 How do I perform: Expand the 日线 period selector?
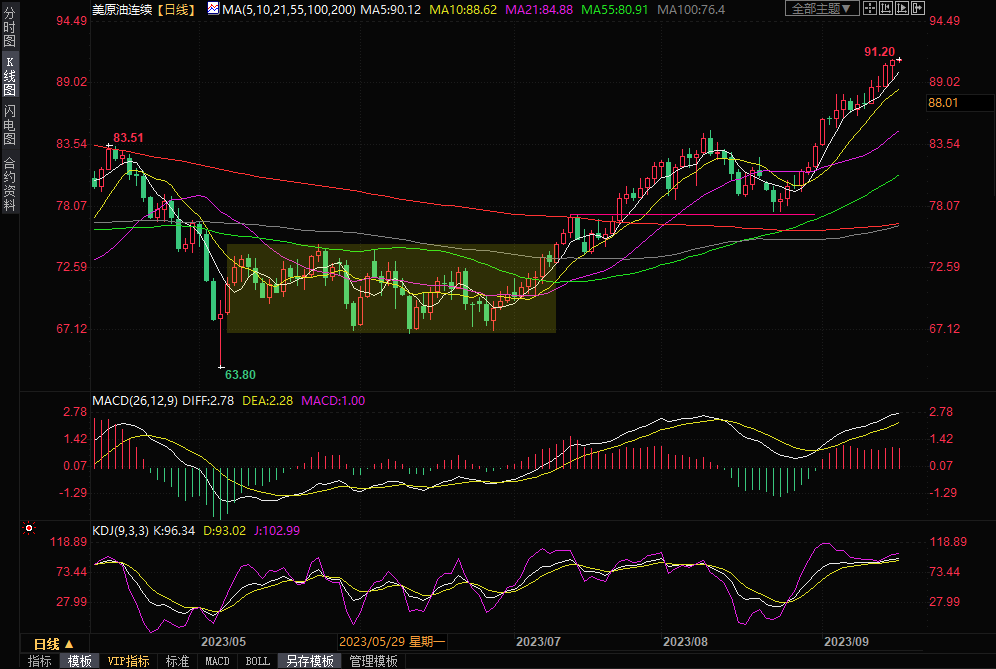[x=54, y=643]
